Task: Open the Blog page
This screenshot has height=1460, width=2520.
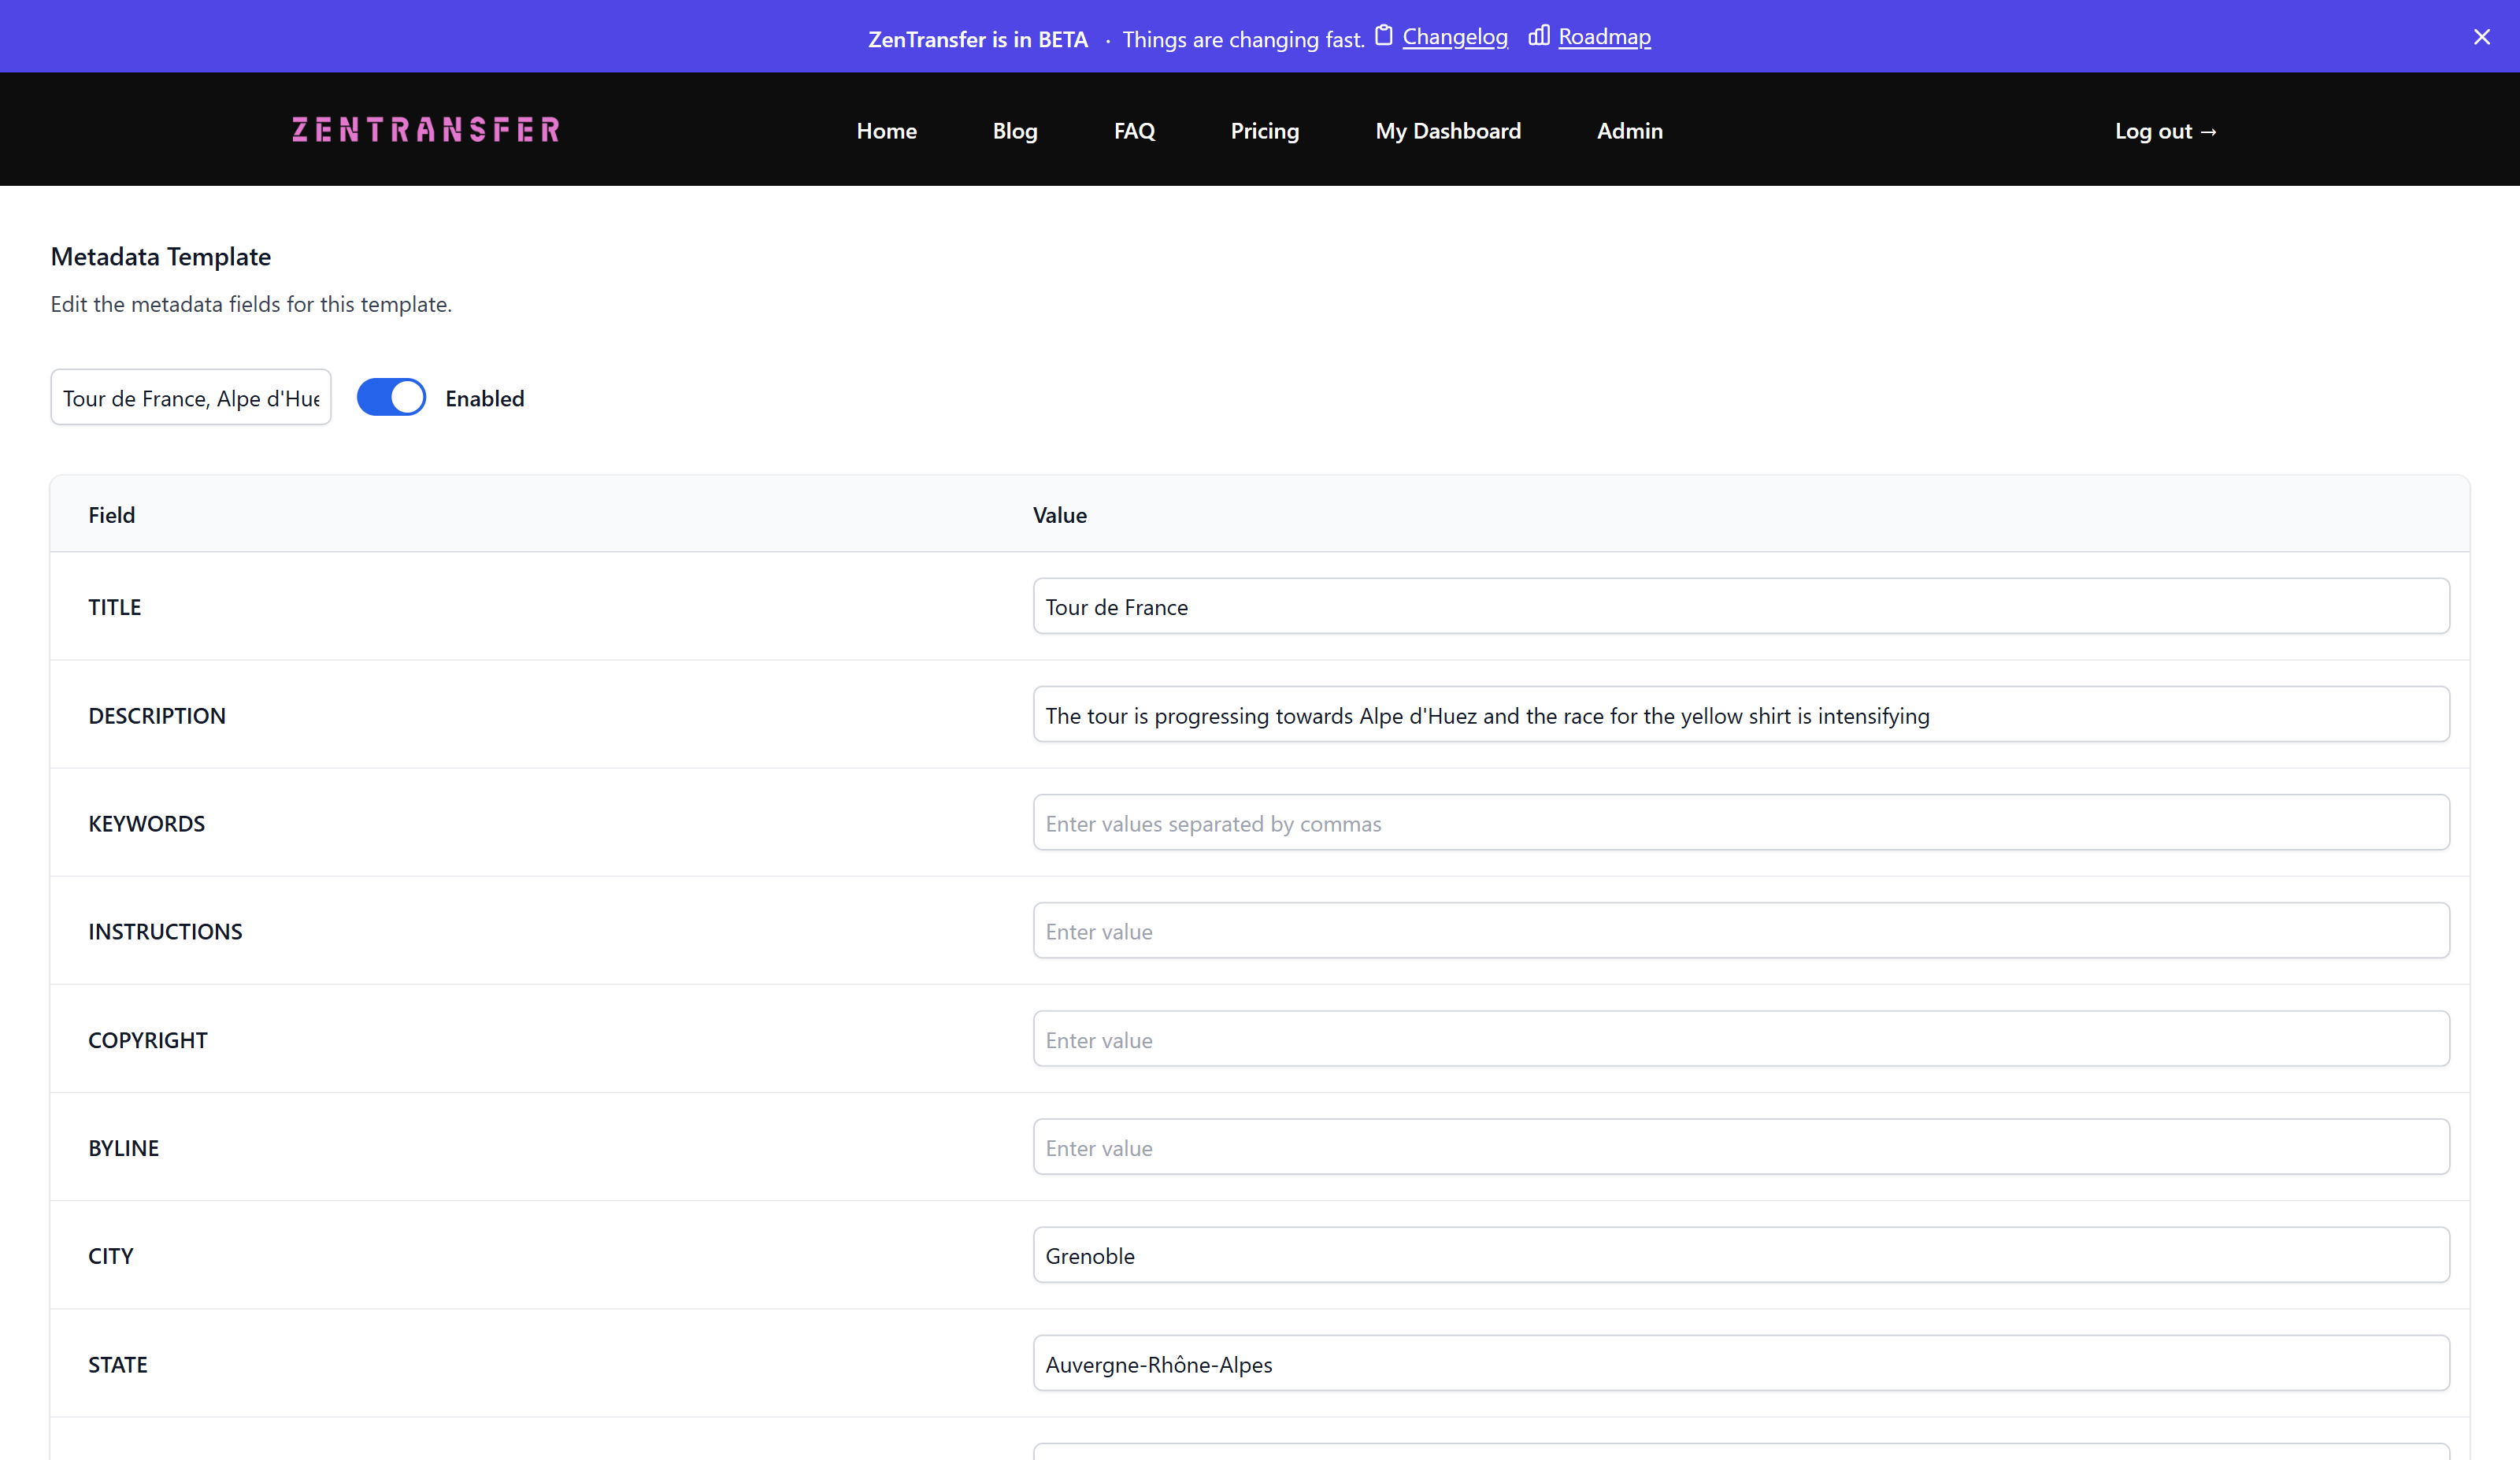Action: tap(1014, 131)
